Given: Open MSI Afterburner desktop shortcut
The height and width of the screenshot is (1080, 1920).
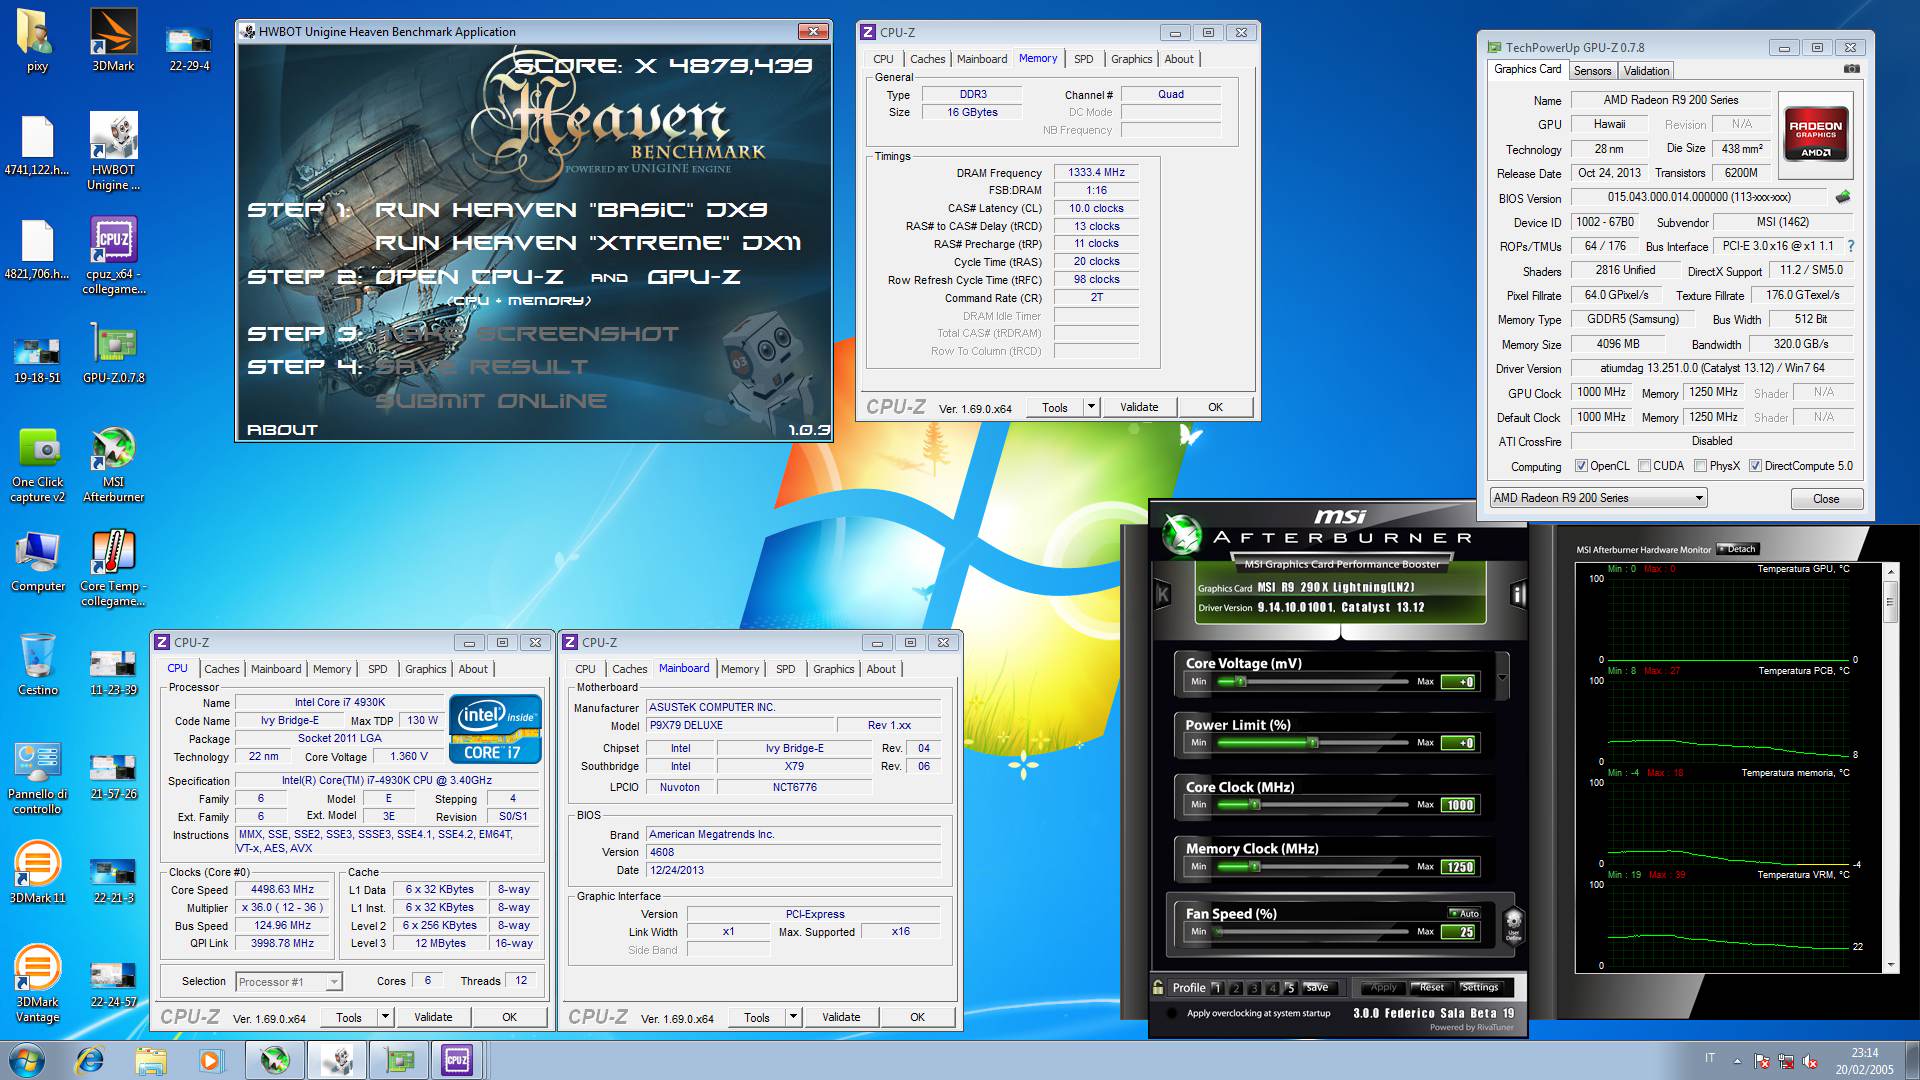Looking at the screenshot, I should [x=113, y=464].
